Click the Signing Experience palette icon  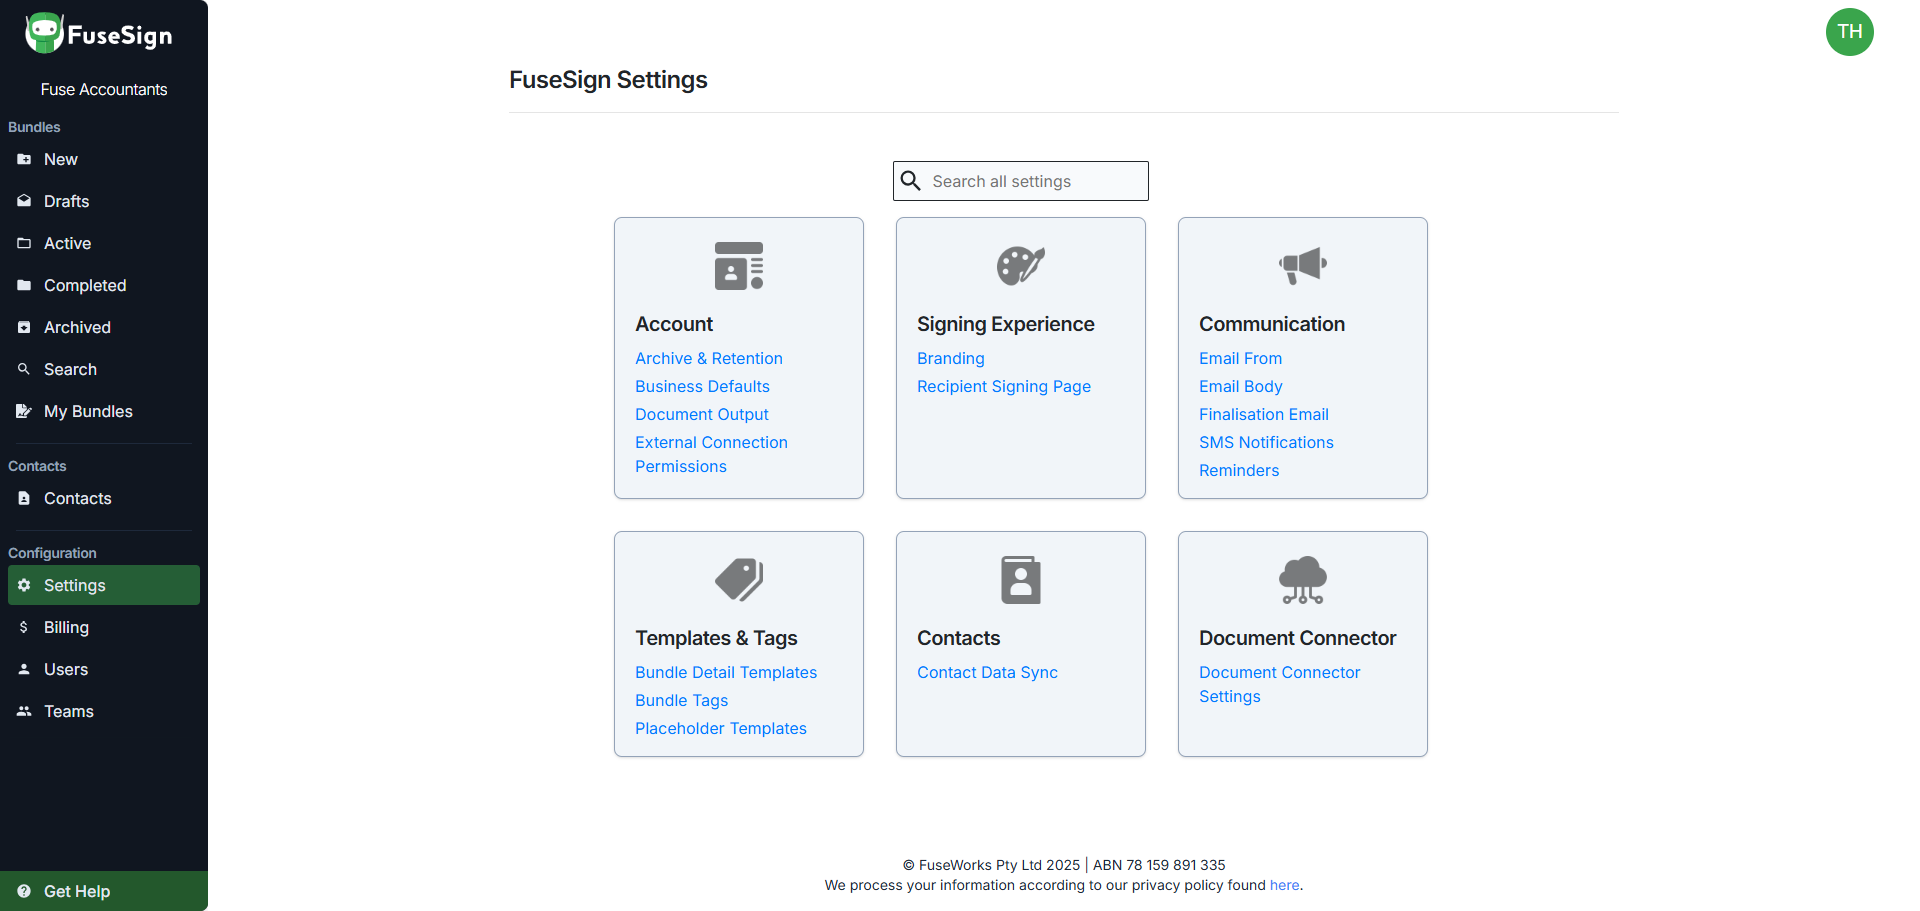1020,266
